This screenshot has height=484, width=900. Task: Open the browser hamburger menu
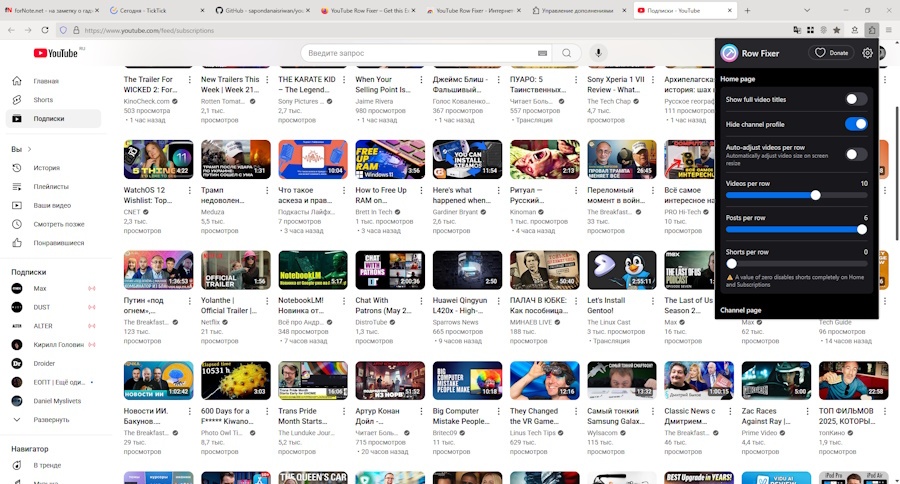(x=889, y=30)
